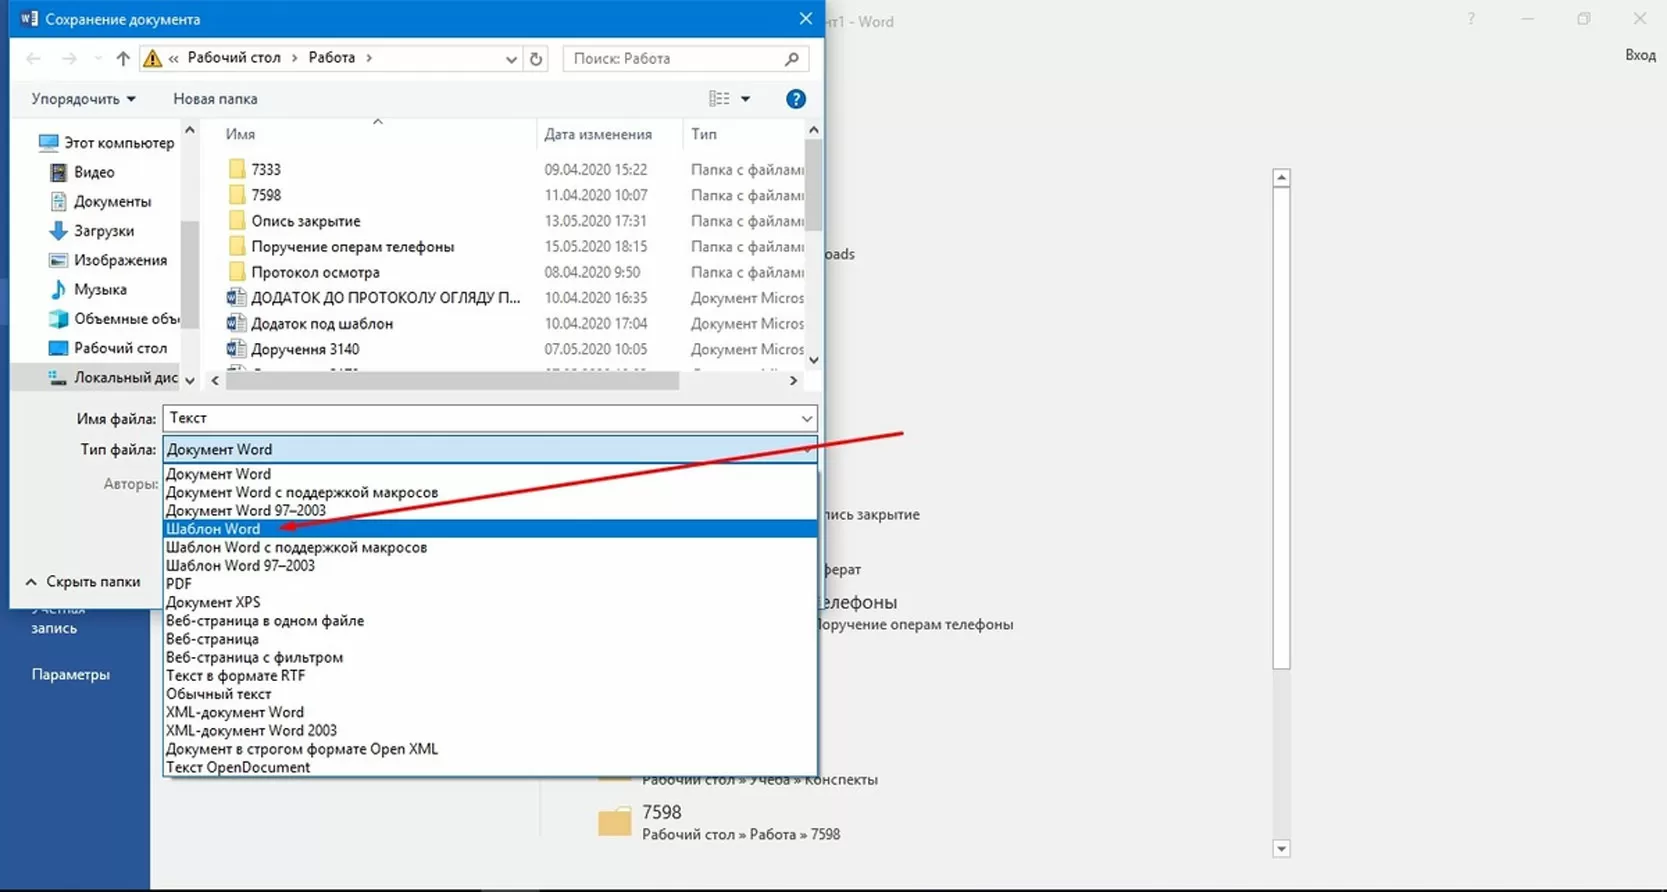Click the file list horizontal scrollbar
The width and height of the screenshot is (1667, 892).
(x=452, y=381)
